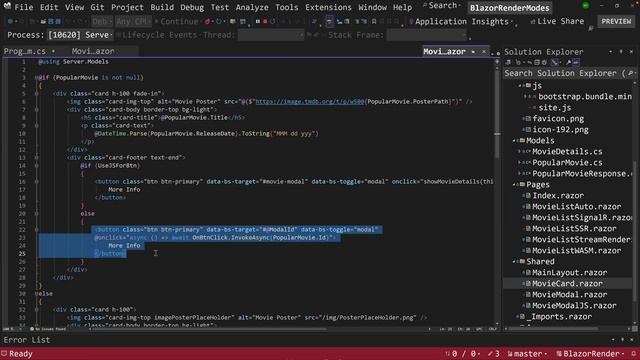The image size is (640, 360).
Task: Select Index.razor file
Action: click(558, 196)
